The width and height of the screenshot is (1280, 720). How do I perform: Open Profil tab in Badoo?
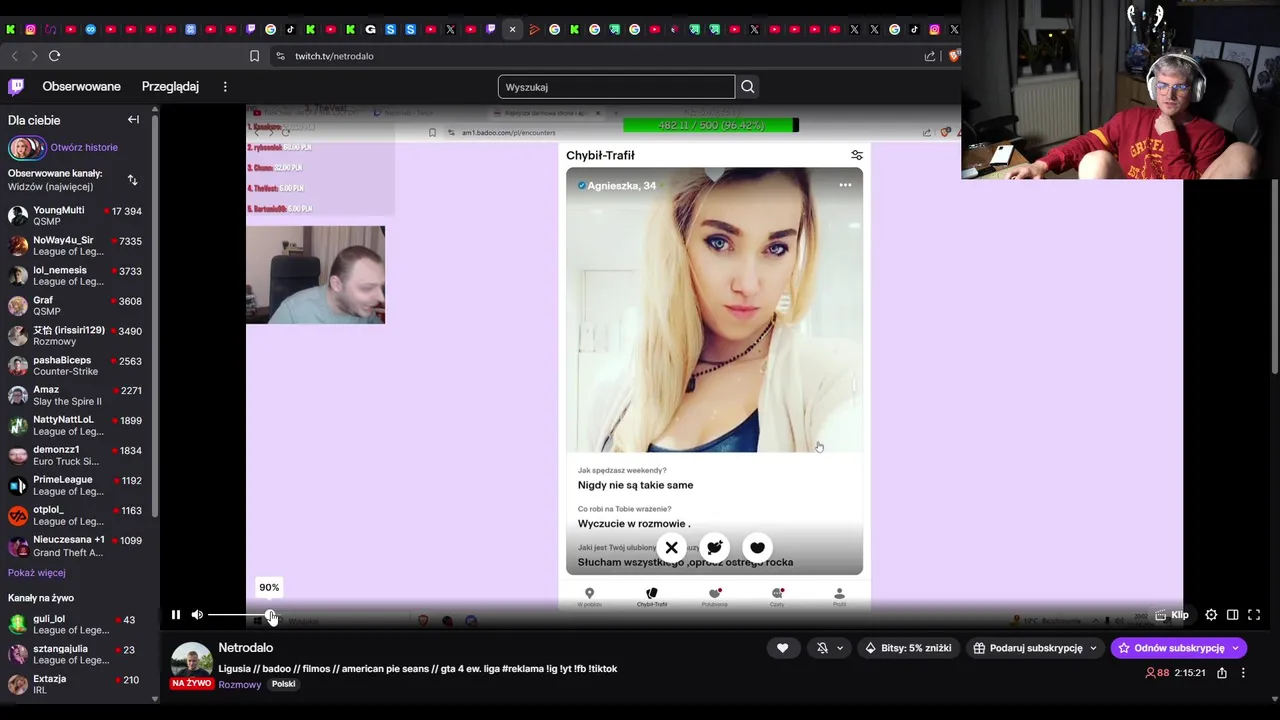[839, 597]
